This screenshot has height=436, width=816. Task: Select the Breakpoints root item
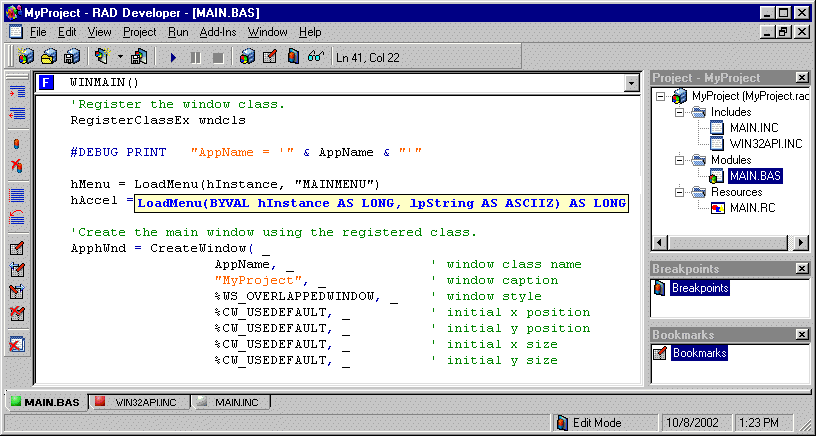point(699,288)
